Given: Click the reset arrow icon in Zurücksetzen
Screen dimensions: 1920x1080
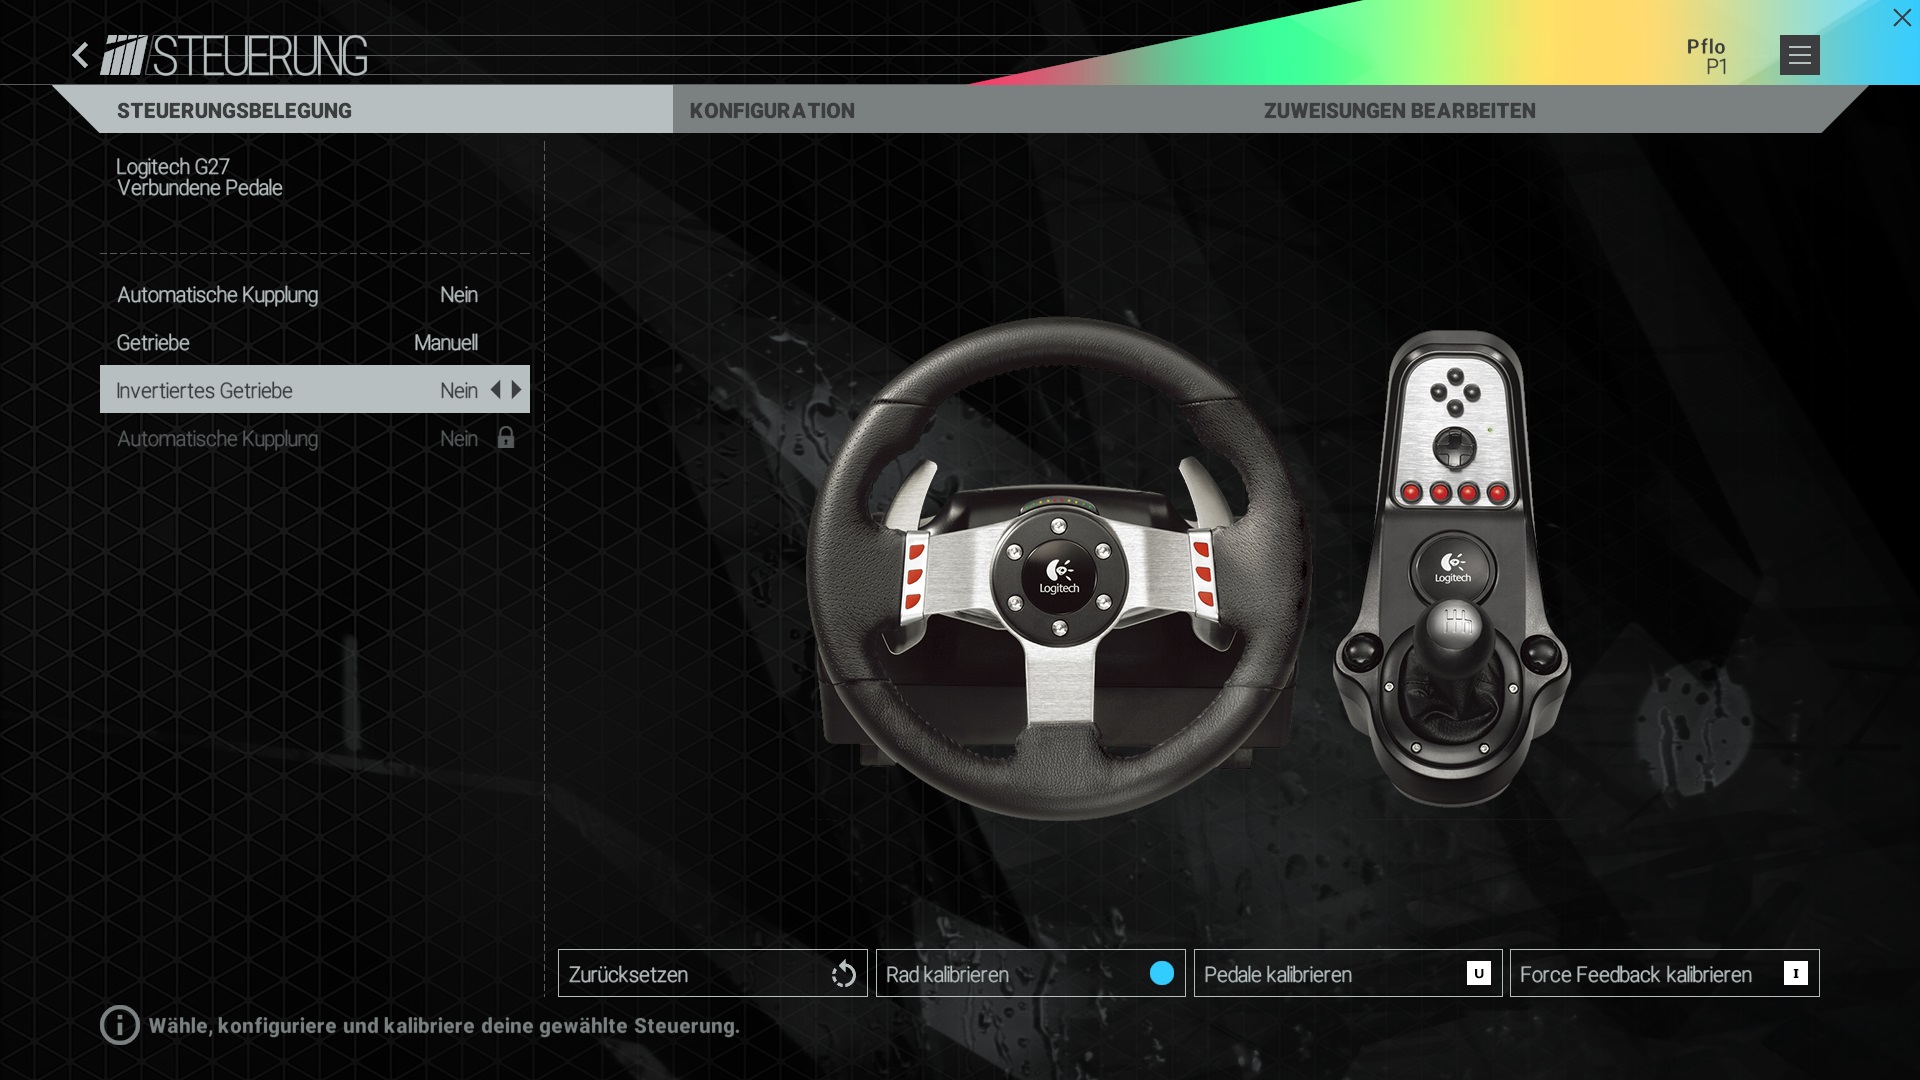Looking at the screenshot, I should (843, 974).
